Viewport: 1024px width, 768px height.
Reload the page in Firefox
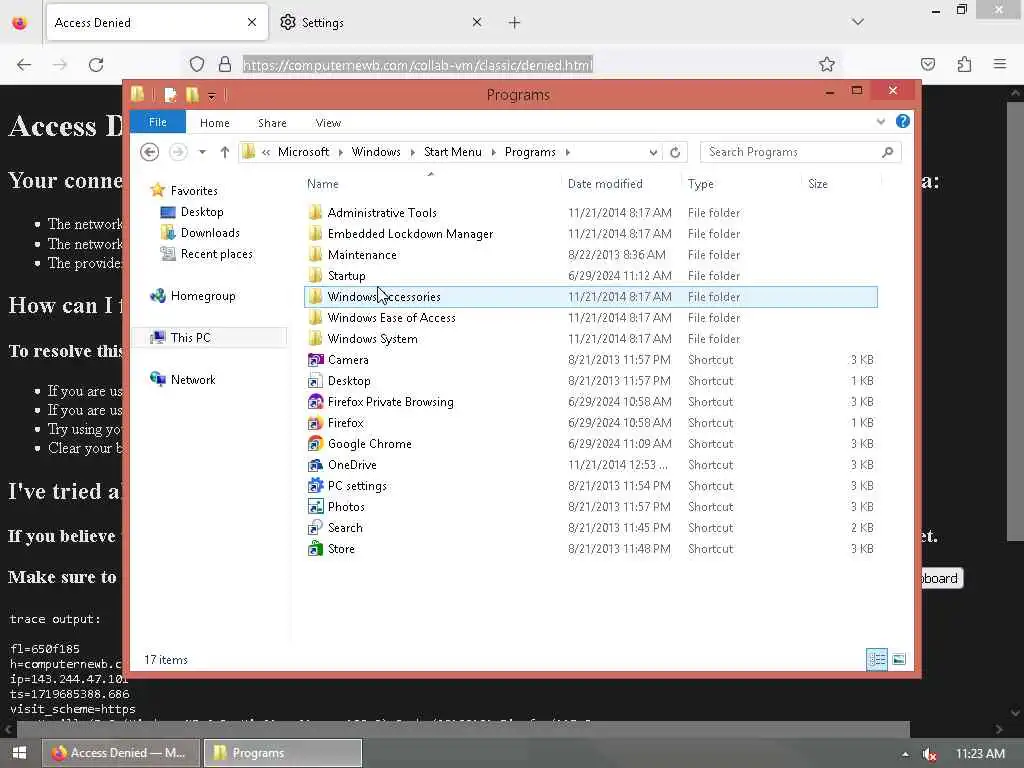tap(96, 65)
